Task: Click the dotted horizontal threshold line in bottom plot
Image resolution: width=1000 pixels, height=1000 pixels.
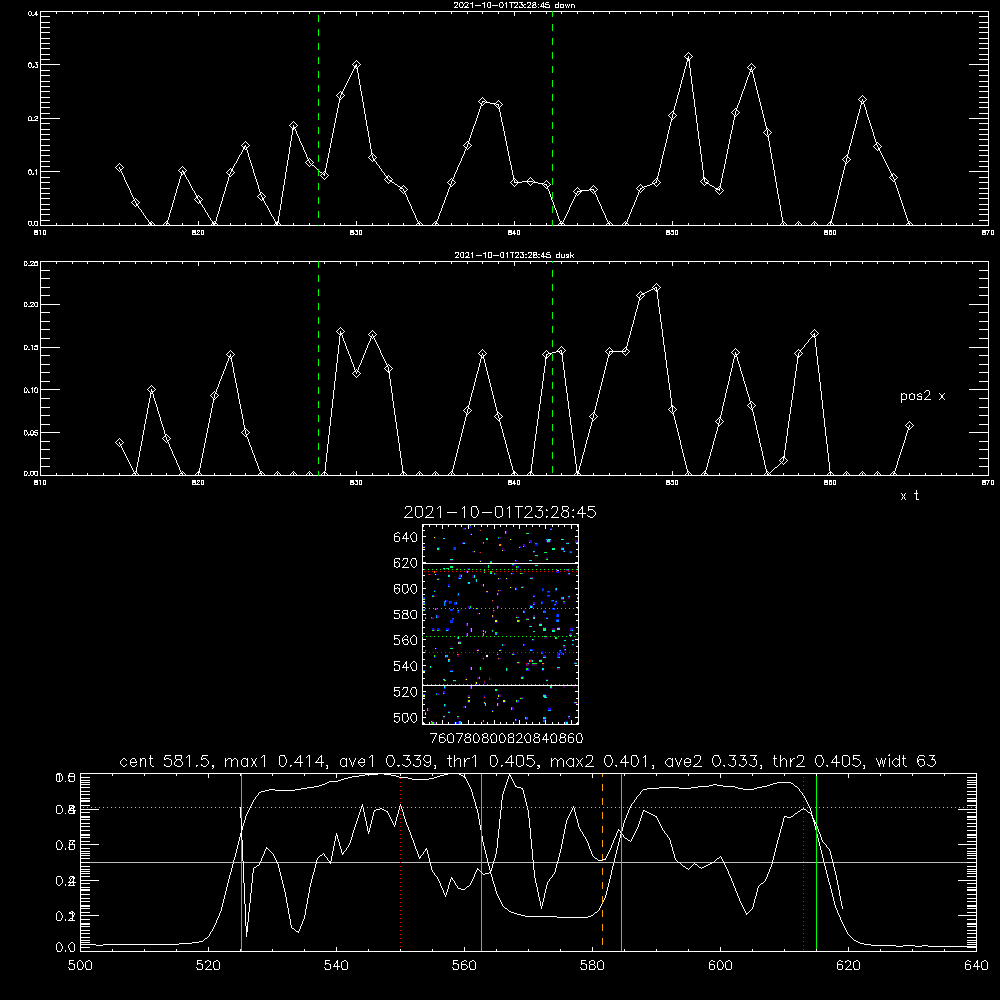Action: pyautogui.click(x=528, y=807)
